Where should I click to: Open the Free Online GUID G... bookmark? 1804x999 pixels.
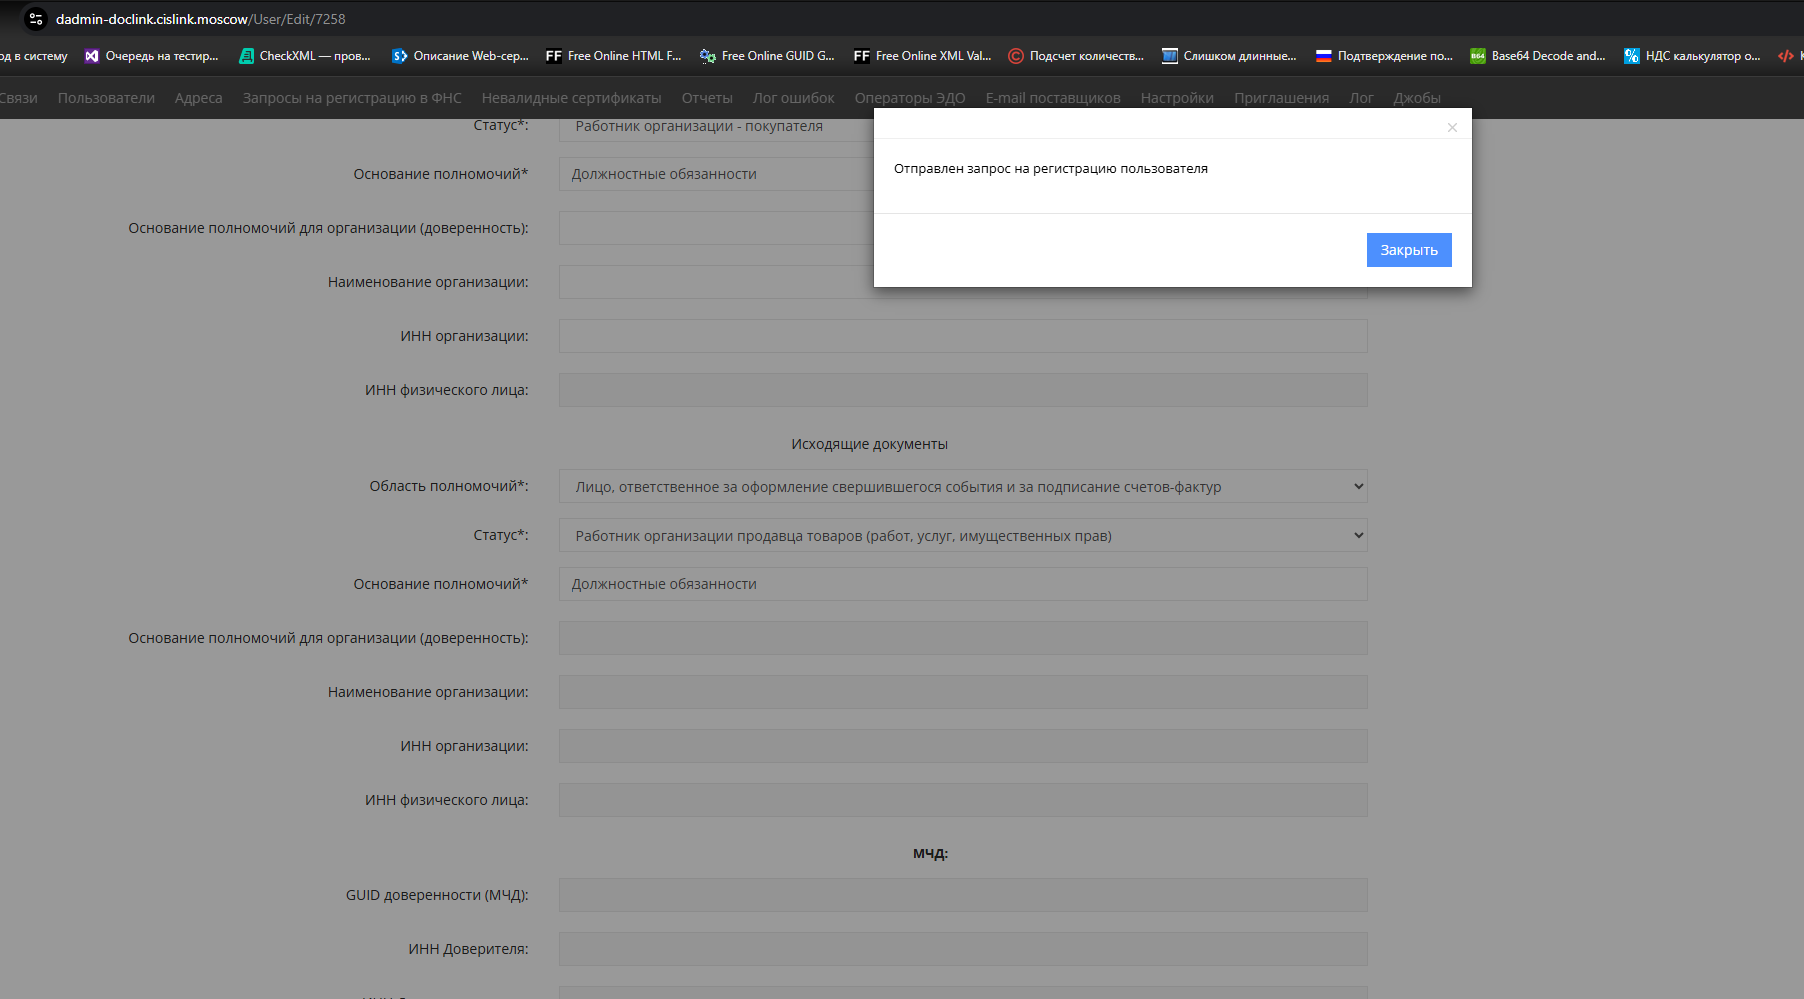point(768,56)
